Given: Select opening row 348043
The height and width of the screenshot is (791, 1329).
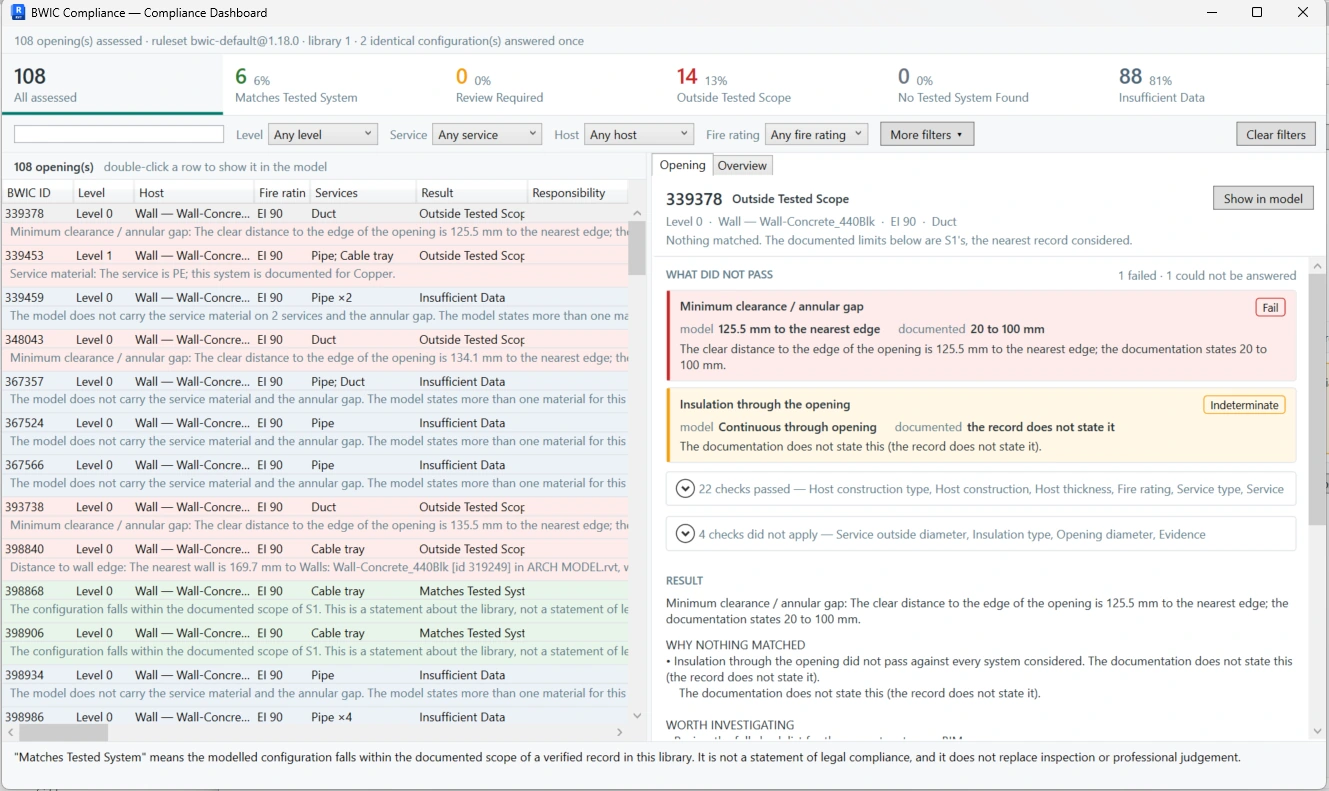Looking at the screenshot, I should [x=315, y=349].
